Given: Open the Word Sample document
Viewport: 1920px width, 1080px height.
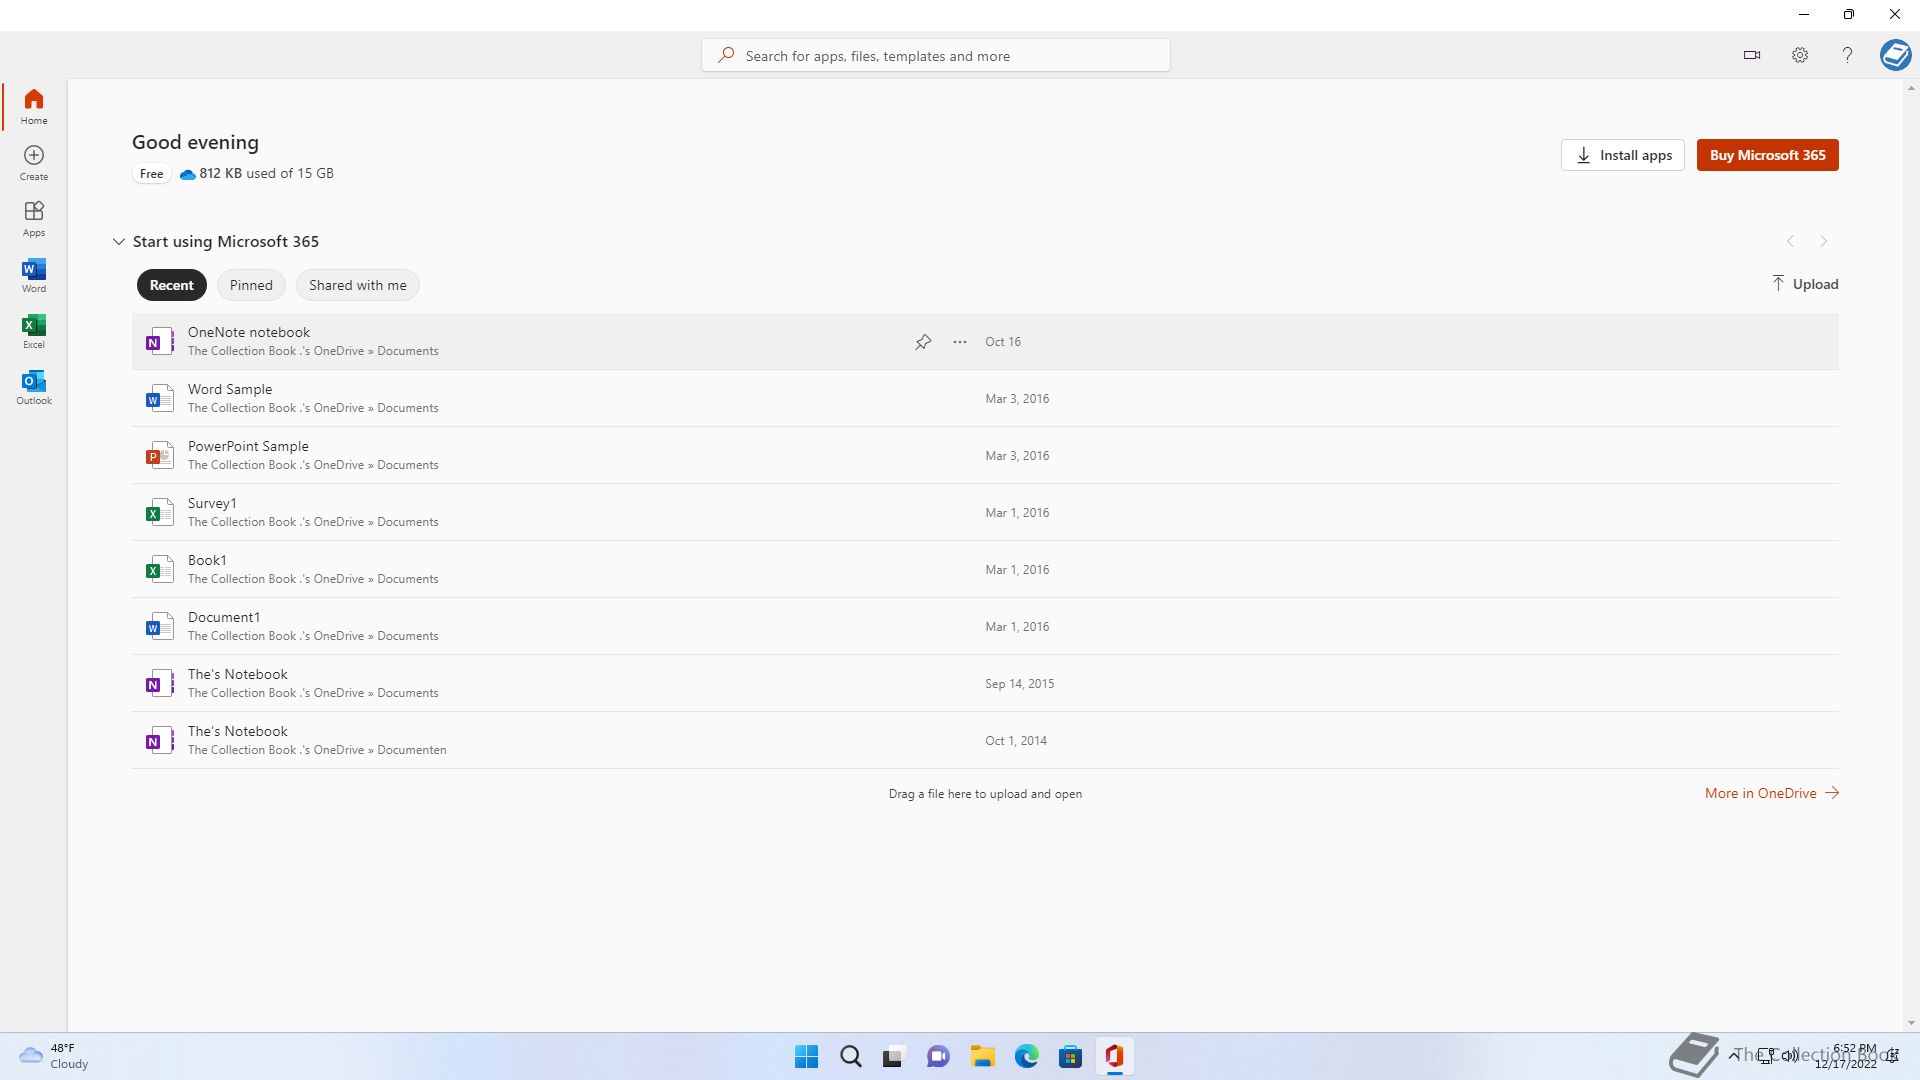Looking at the screenshot, I should click(985, 398).
